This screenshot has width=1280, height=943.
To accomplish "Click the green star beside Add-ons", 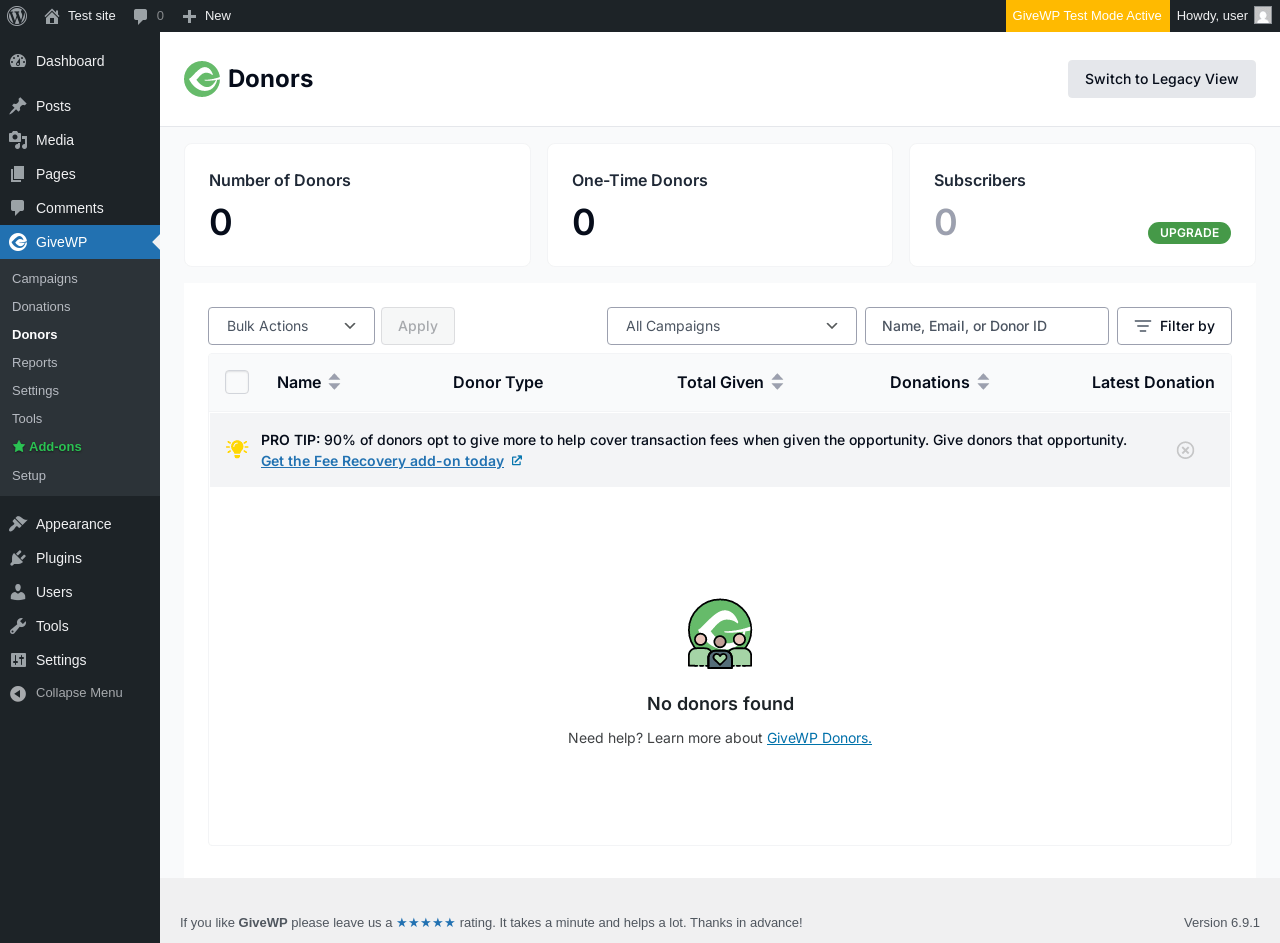I will click(x=18, y=446).
